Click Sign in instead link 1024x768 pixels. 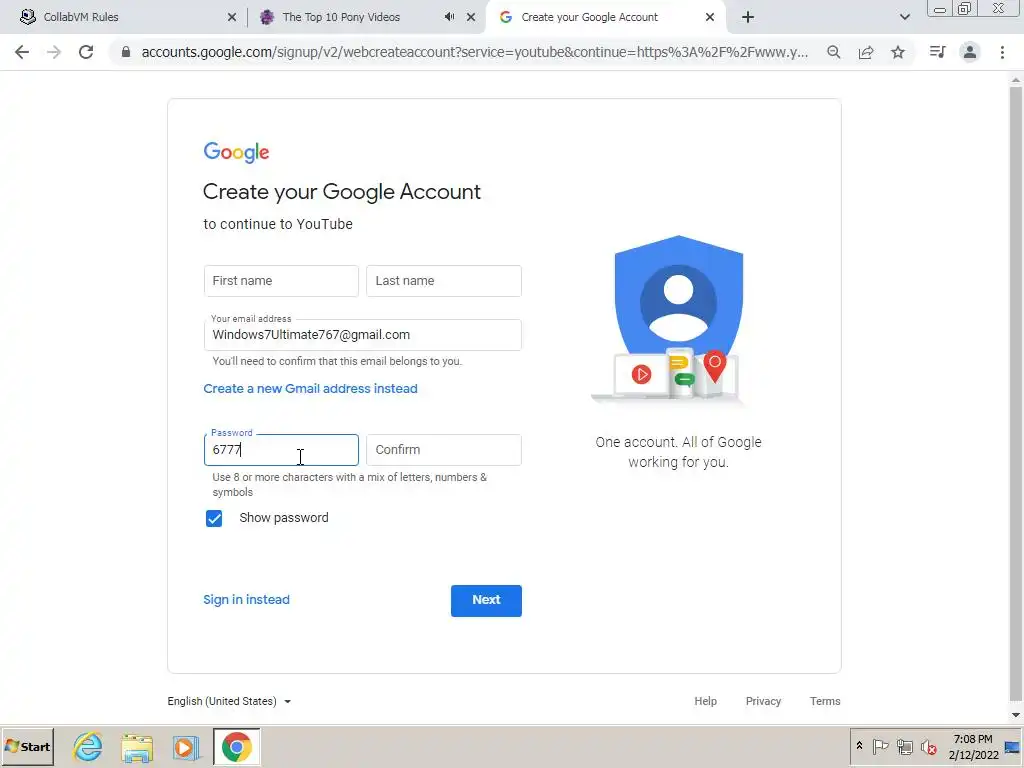pos(246,600)
